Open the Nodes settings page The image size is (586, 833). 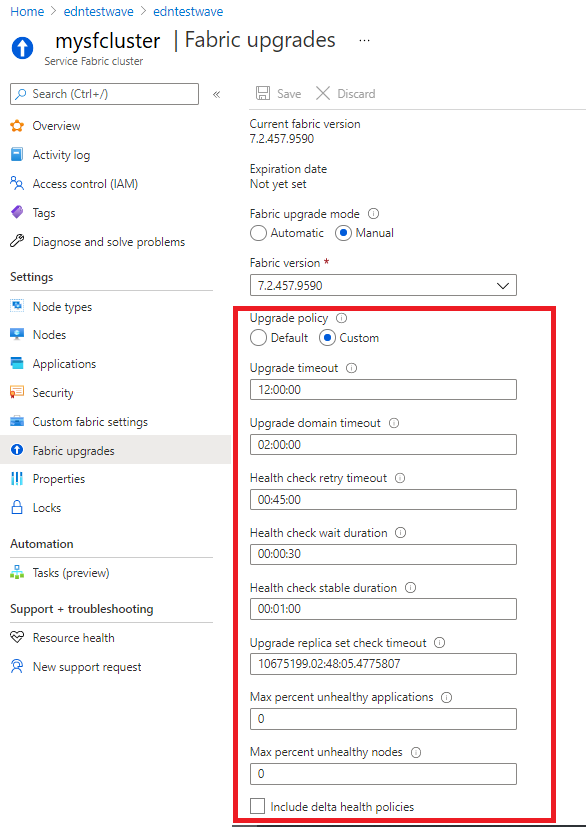[48, 334]
